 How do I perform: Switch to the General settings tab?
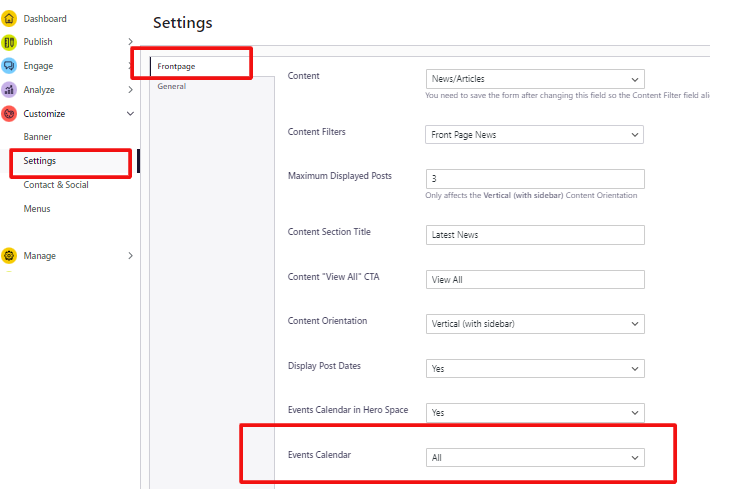(171, 86)
